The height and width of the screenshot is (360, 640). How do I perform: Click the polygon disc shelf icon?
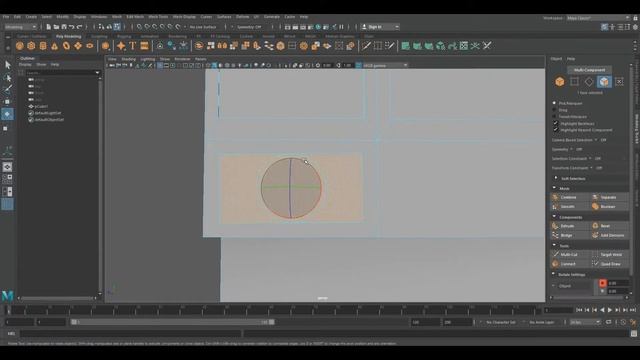tap(90, 46)
